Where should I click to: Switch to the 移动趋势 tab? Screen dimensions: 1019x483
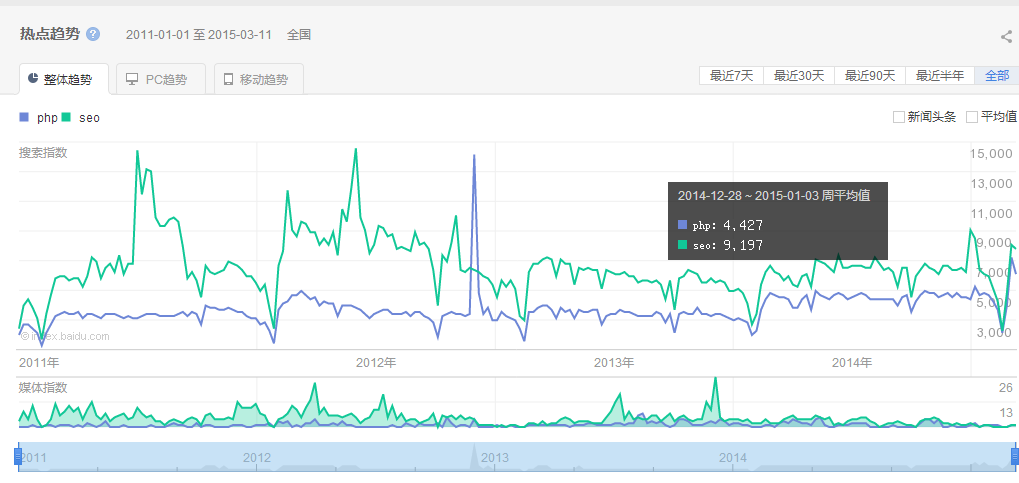pyautogui.click(x=259, y=79)
